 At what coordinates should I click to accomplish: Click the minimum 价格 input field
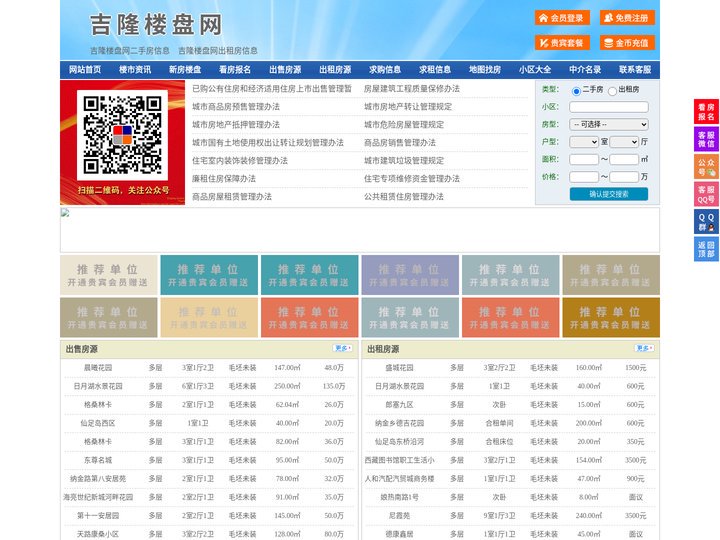coord(584,177)
